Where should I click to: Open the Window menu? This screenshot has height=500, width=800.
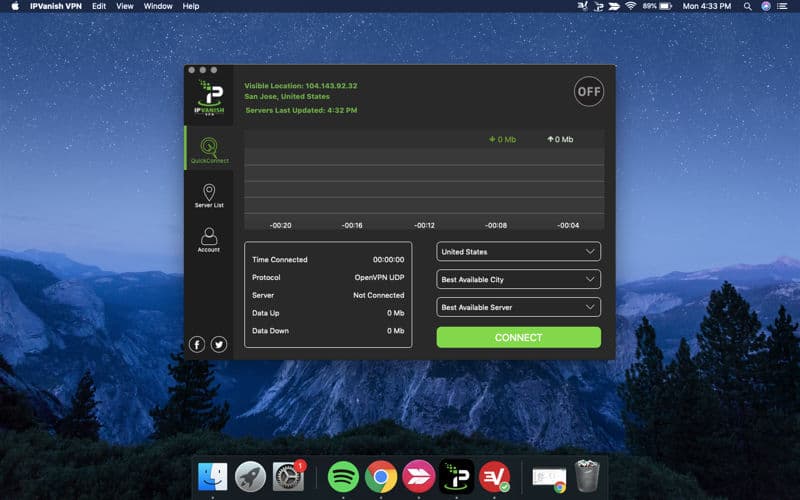point(158,6)
